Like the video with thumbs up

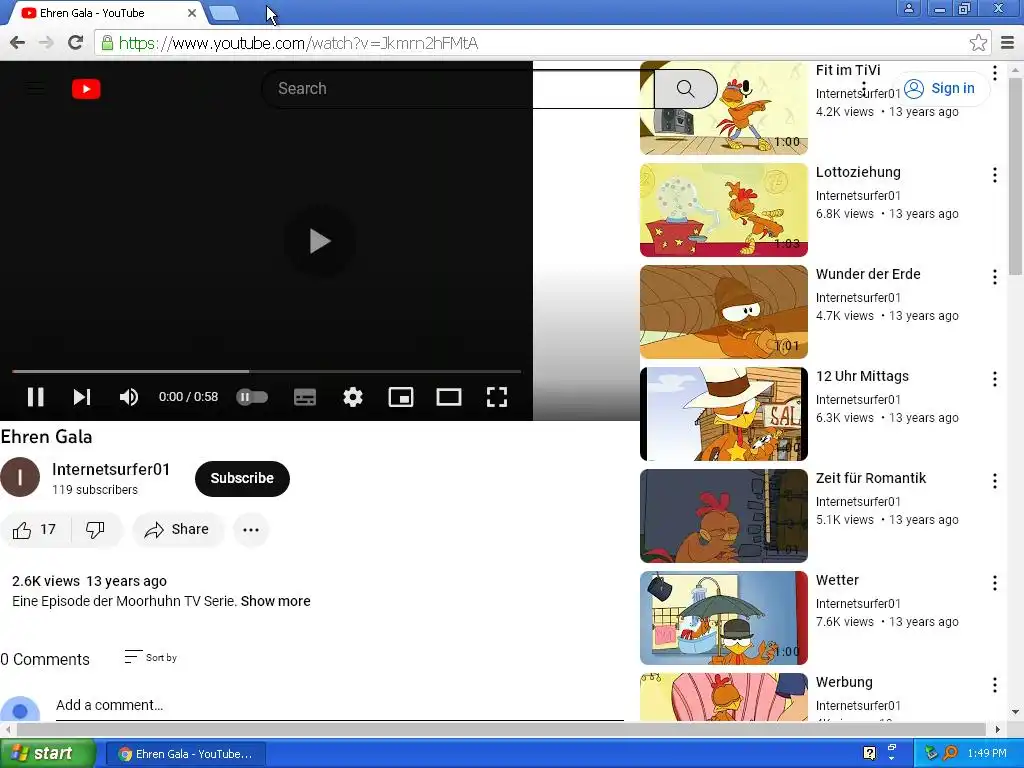(35, 530)
